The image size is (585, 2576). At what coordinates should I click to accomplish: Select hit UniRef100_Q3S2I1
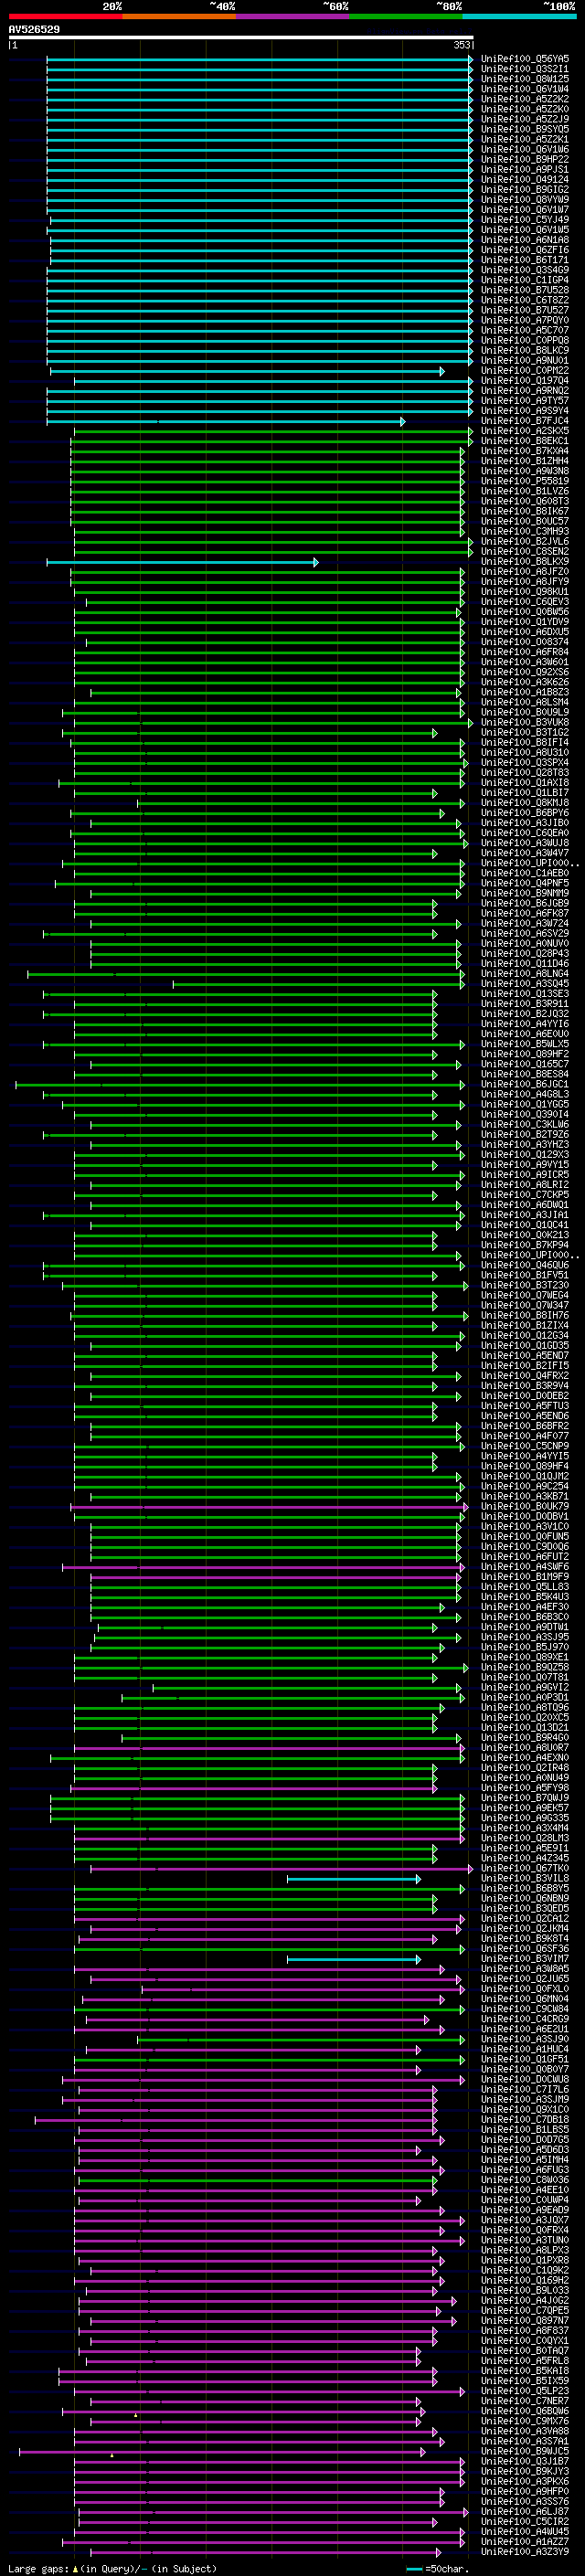tap(525, 69)
